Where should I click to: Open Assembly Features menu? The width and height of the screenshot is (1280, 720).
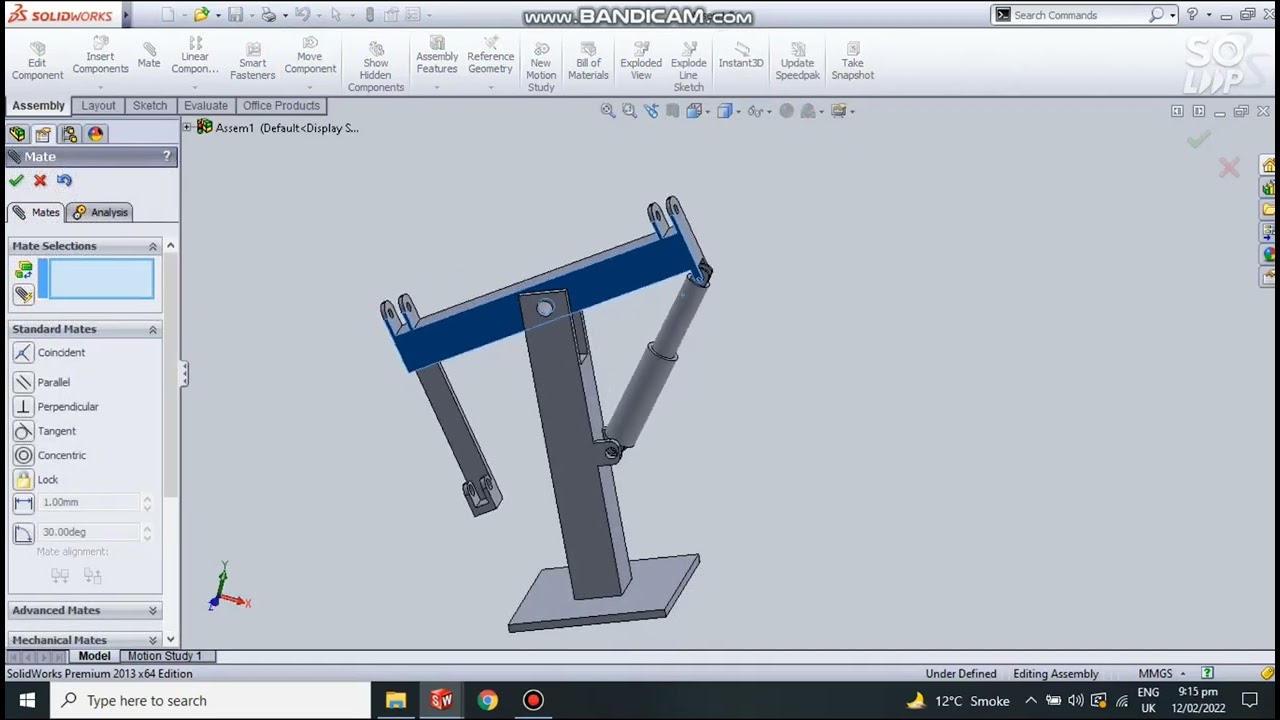(x=437, y=55)
